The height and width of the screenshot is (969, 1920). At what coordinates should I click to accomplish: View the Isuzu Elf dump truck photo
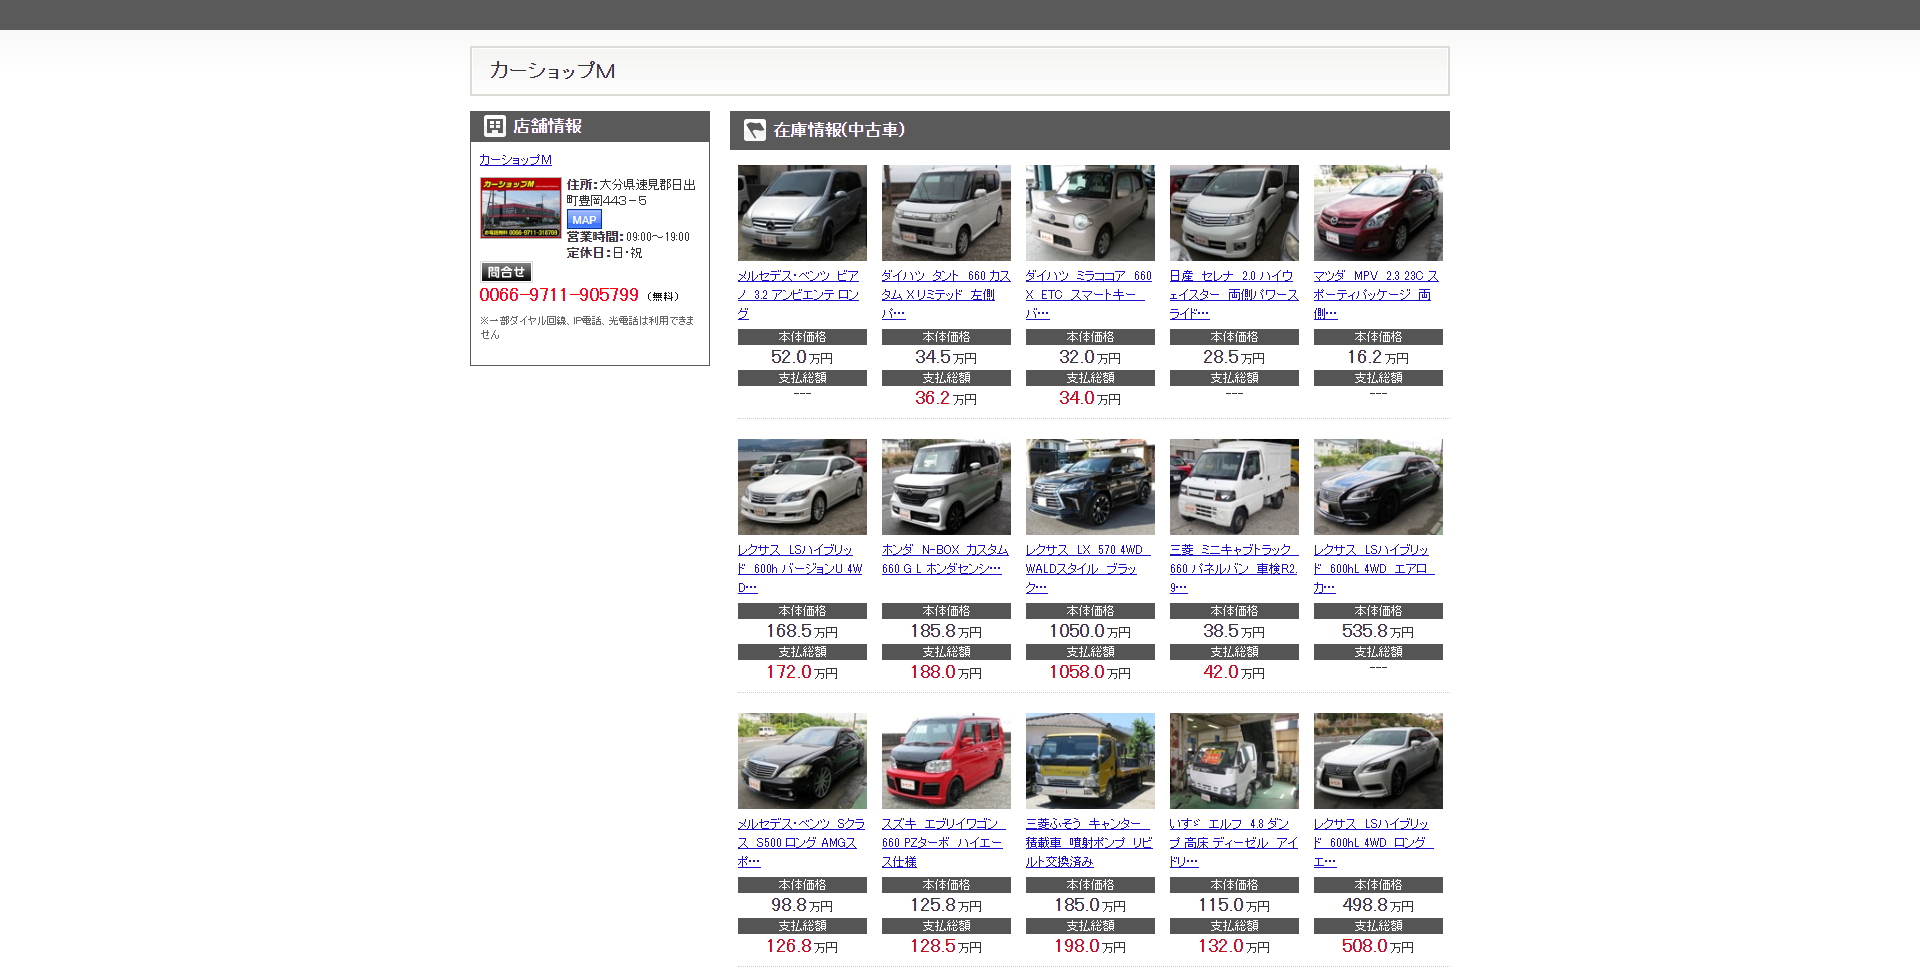(1234, 761)
